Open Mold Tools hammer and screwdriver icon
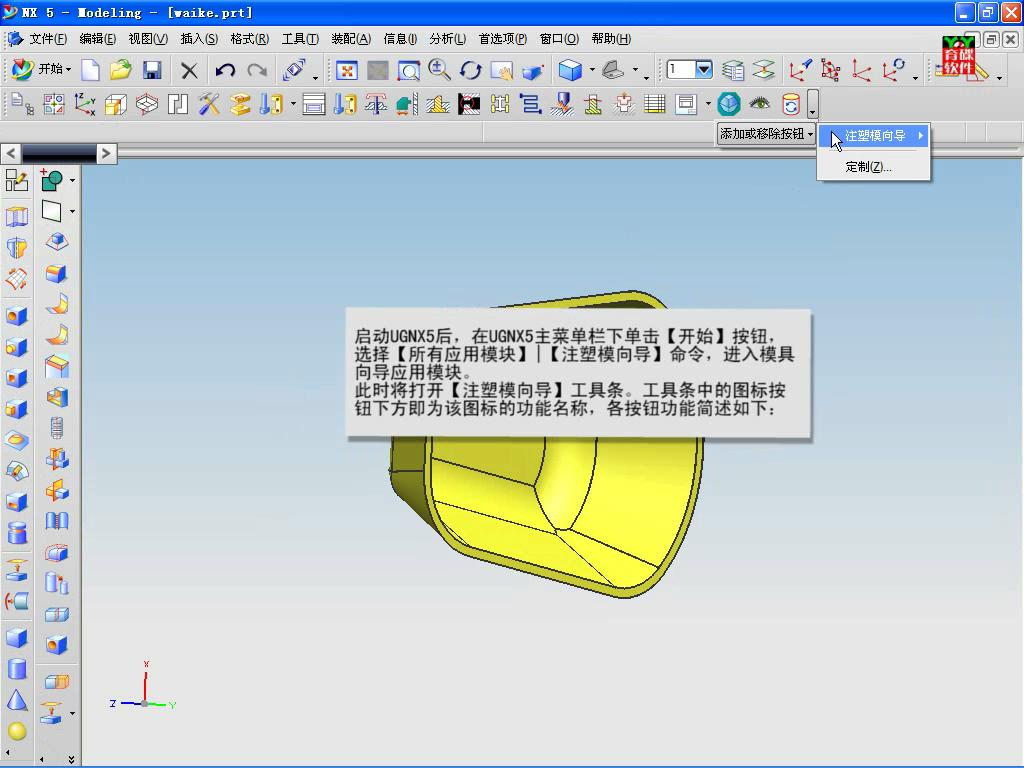Image resolution: width=1024 pixels, height=768 pixels. (x=209, y=104)
